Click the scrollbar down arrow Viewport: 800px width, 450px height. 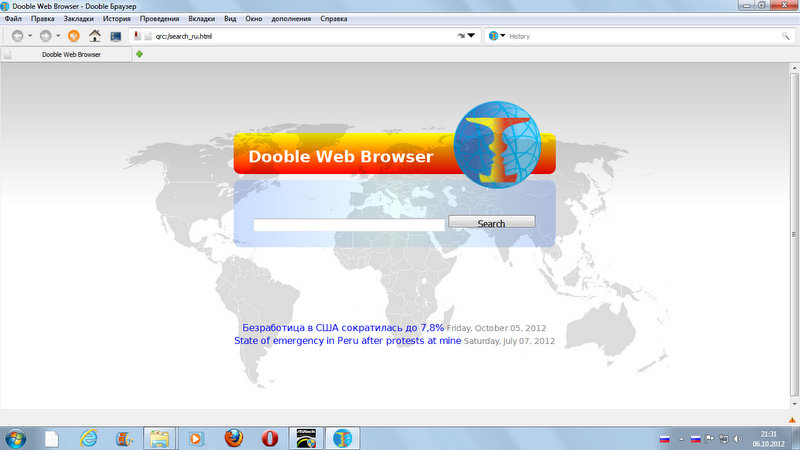794,404
